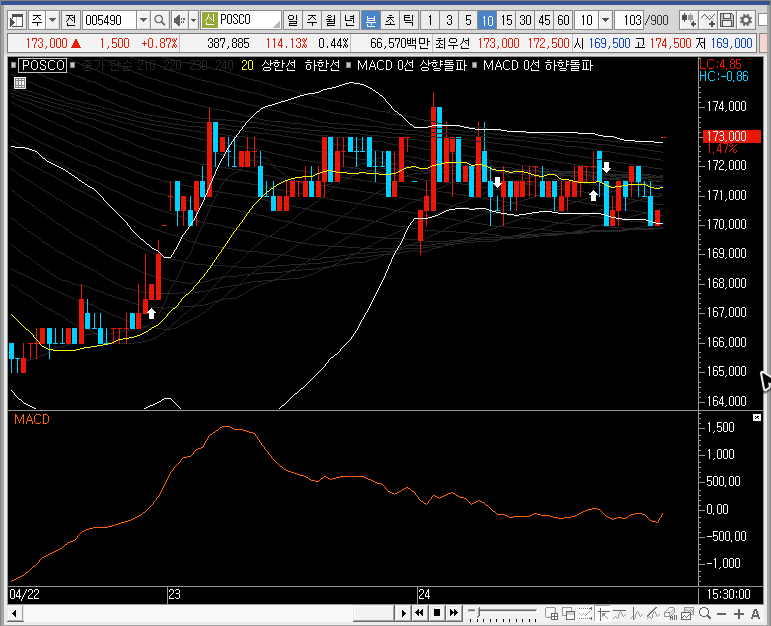Click the grid icon below POSCO label
The height and width of the screenshot is (626, 771).
click(x=20, y=83)
